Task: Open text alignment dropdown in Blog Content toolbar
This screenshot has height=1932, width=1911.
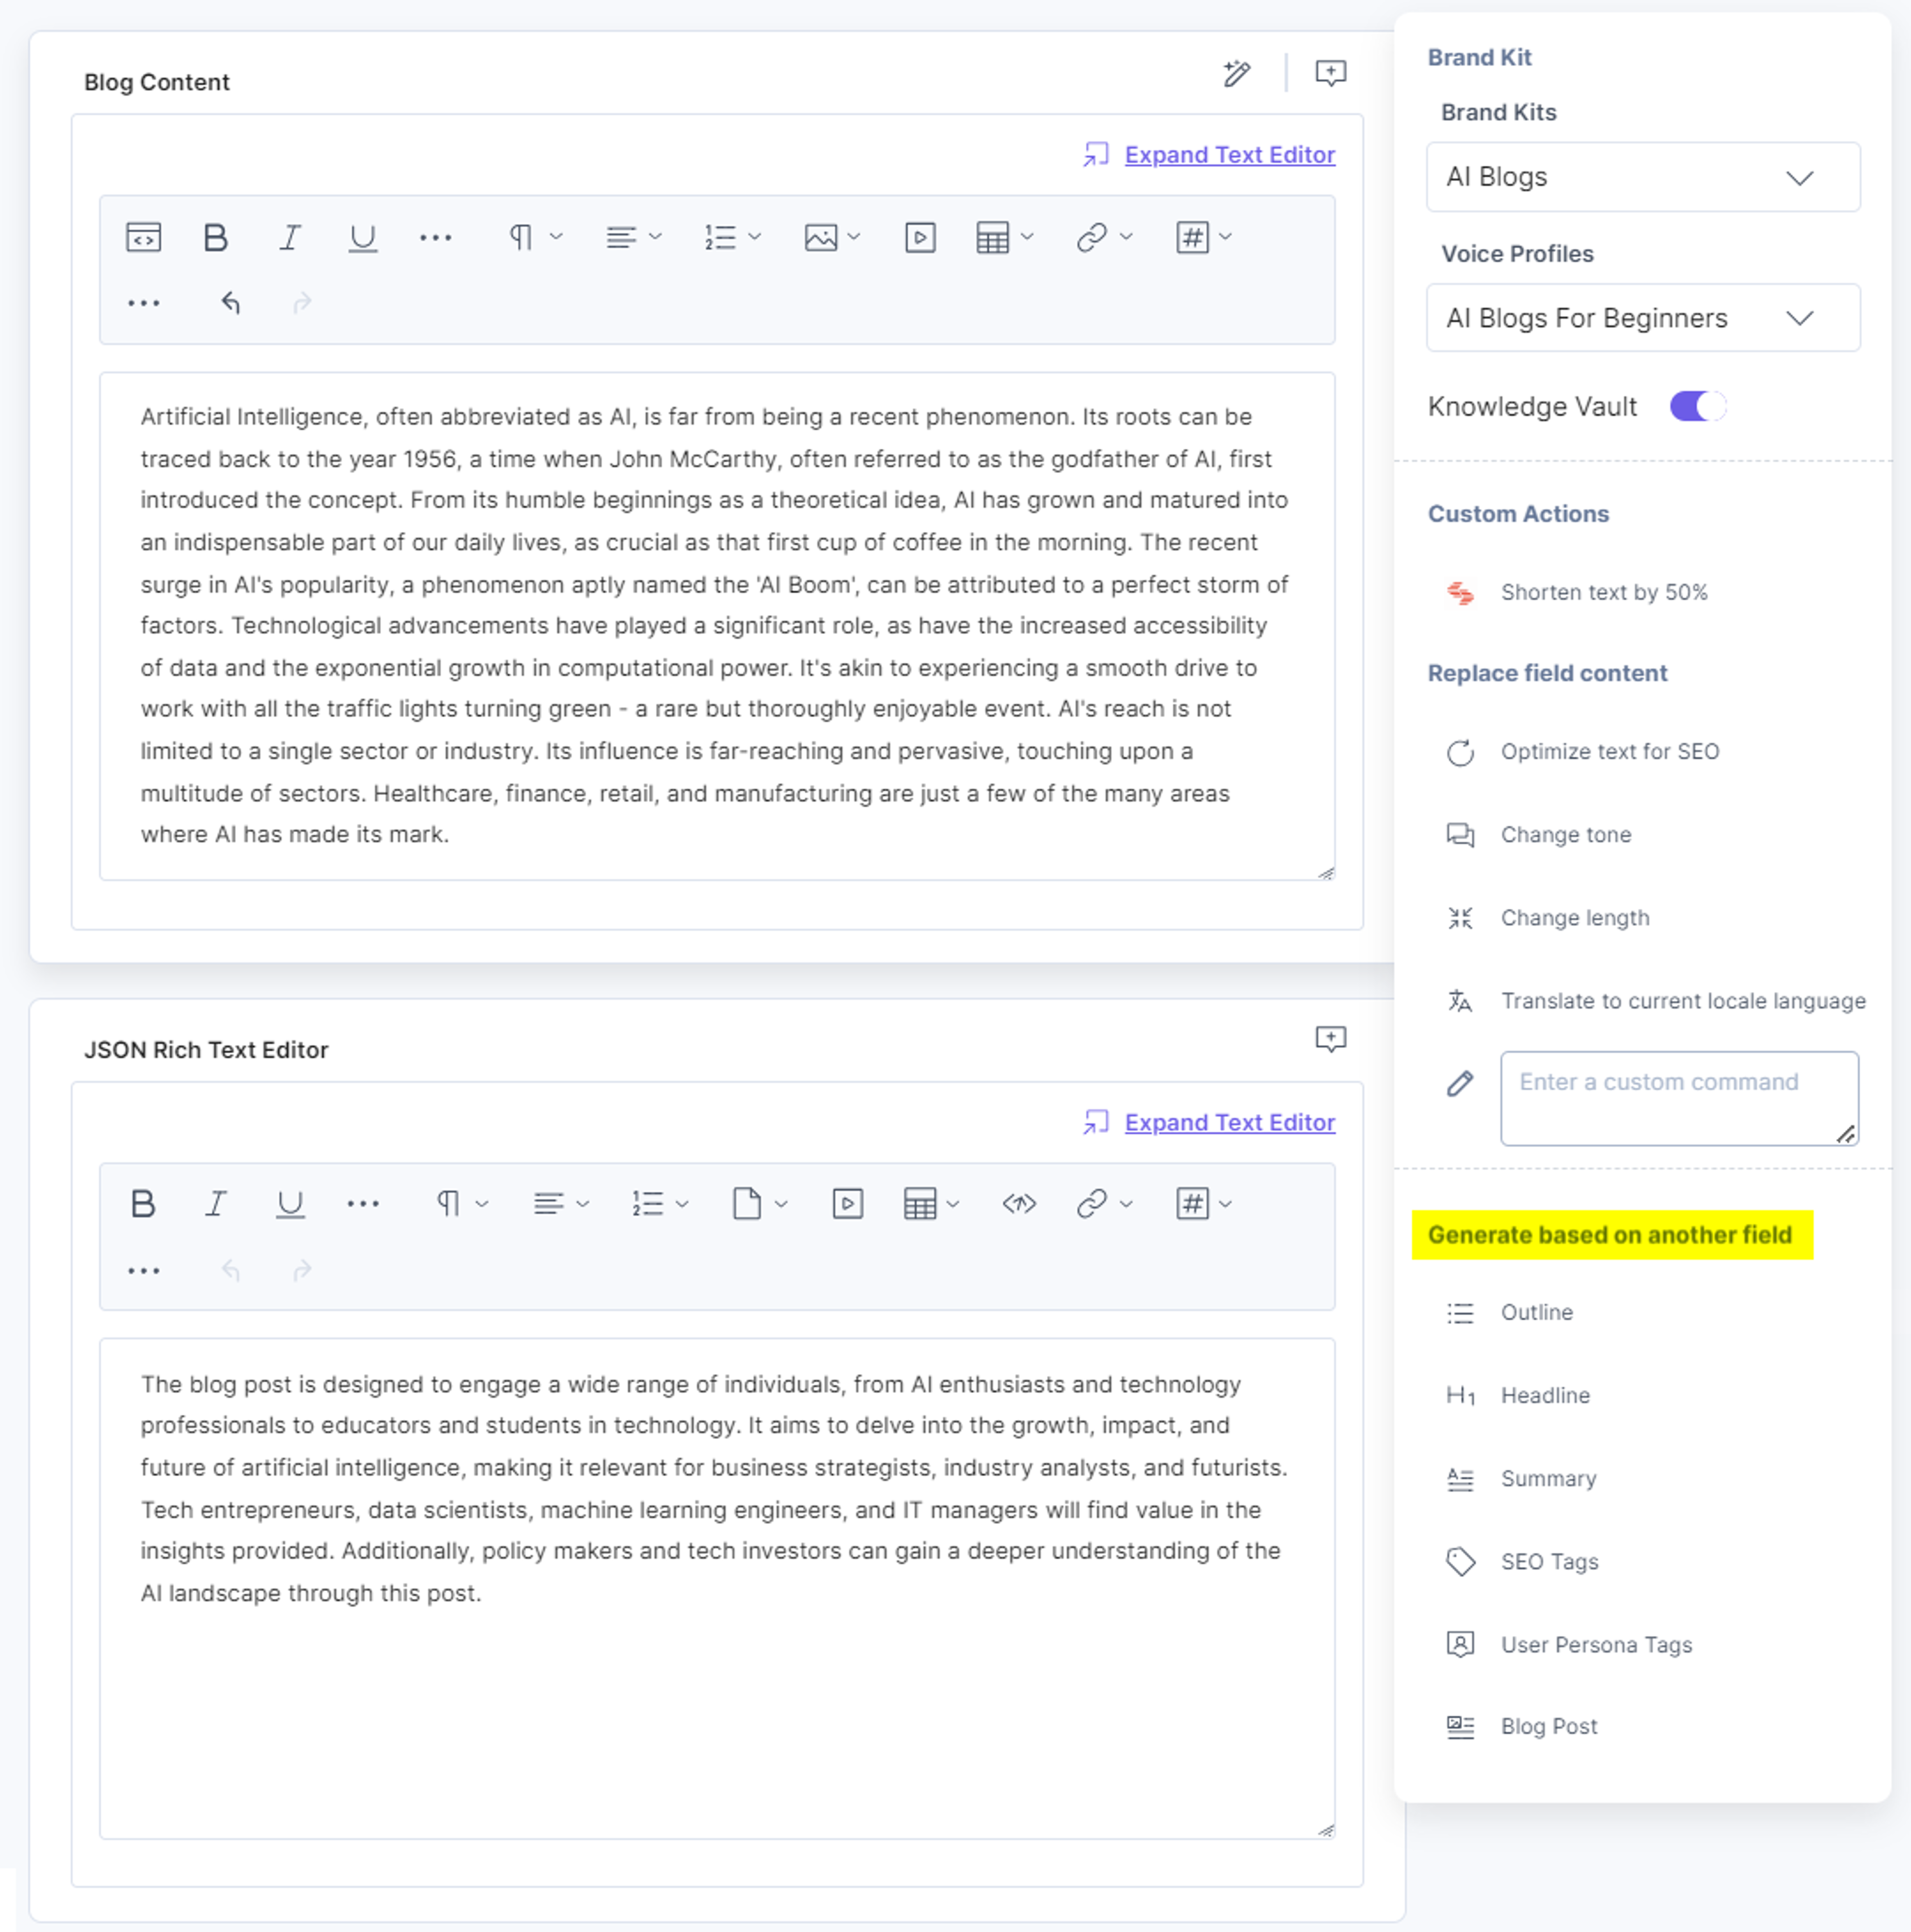Action: pos(633,238)
